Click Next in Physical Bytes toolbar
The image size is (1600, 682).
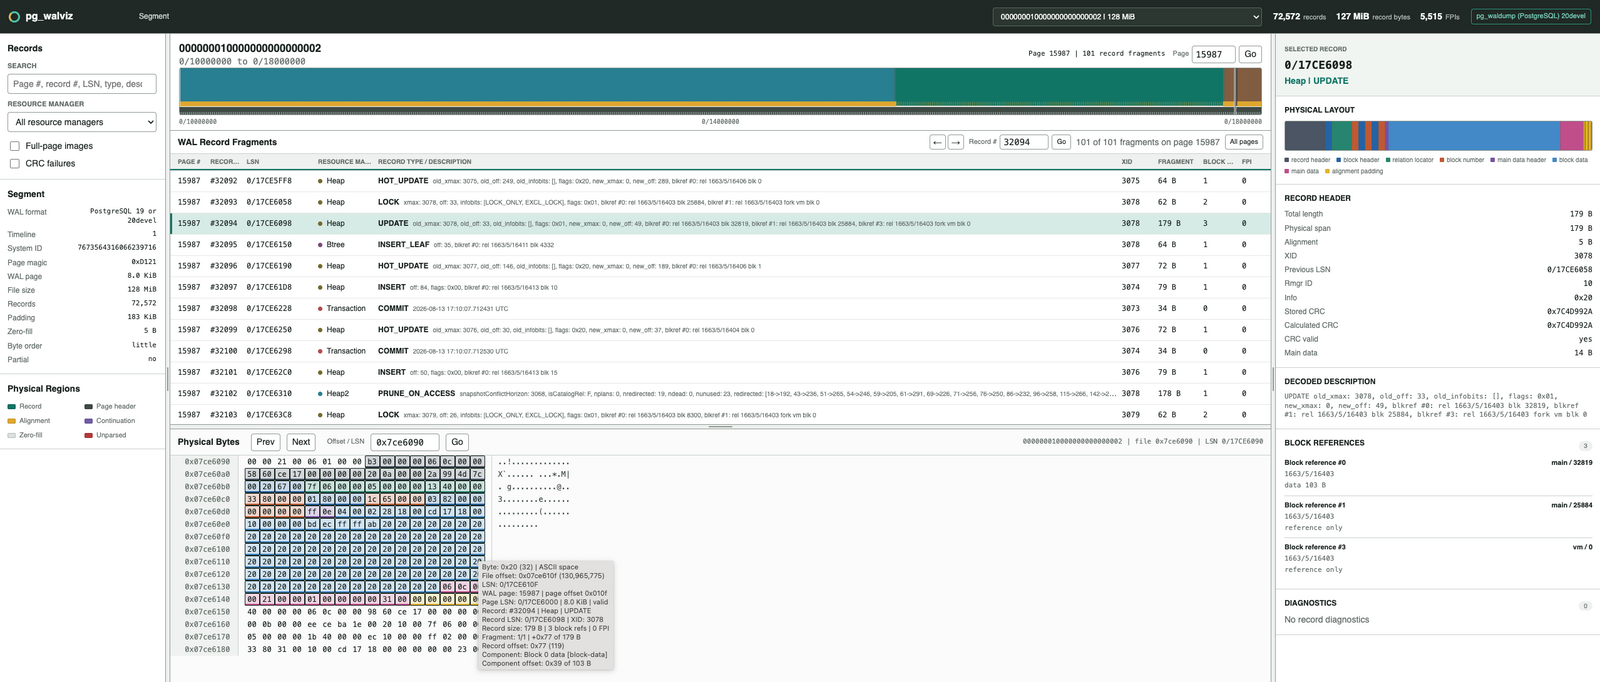[301, 442]
